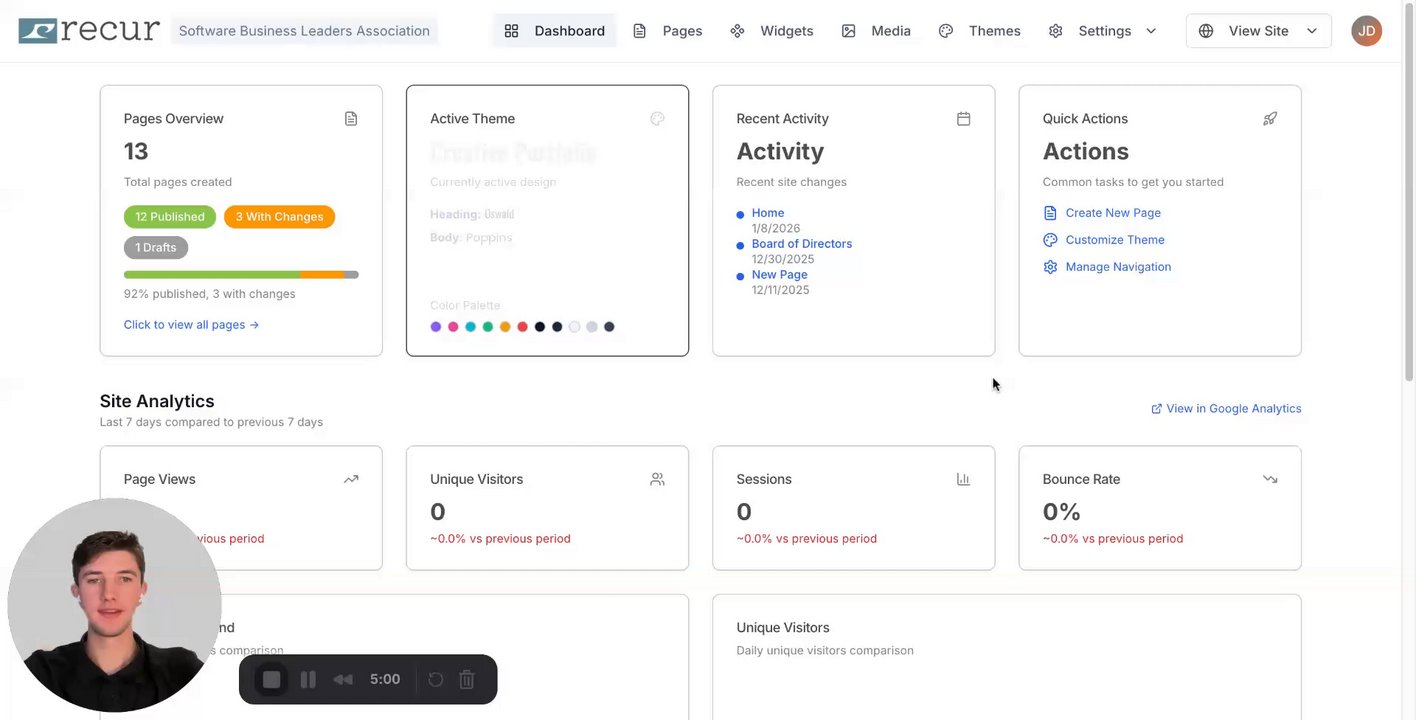1416x720 pixels.
Task: Pick the purple palette swatch
Action: pos(436,327)
